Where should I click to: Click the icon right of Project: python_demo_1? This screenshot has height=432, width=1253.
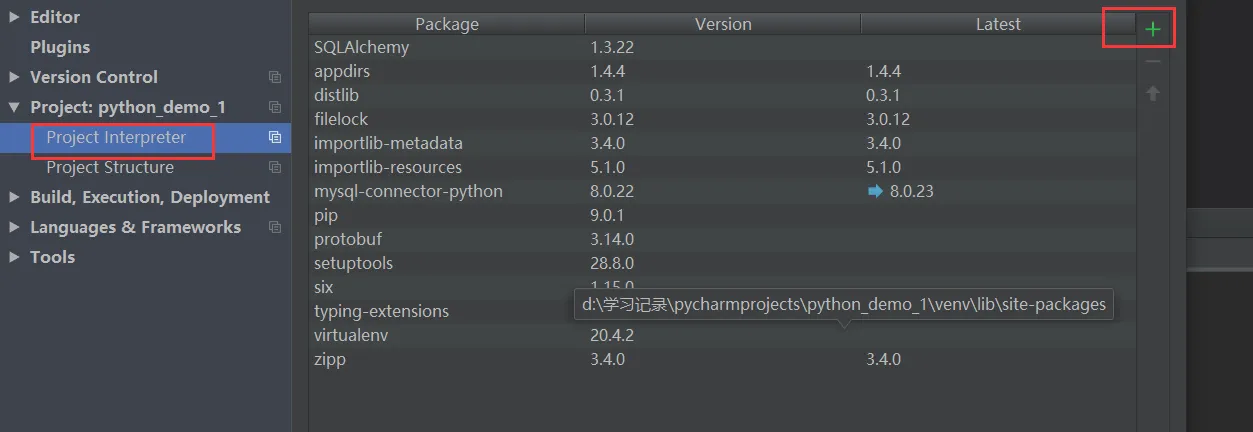coord(275,107)
